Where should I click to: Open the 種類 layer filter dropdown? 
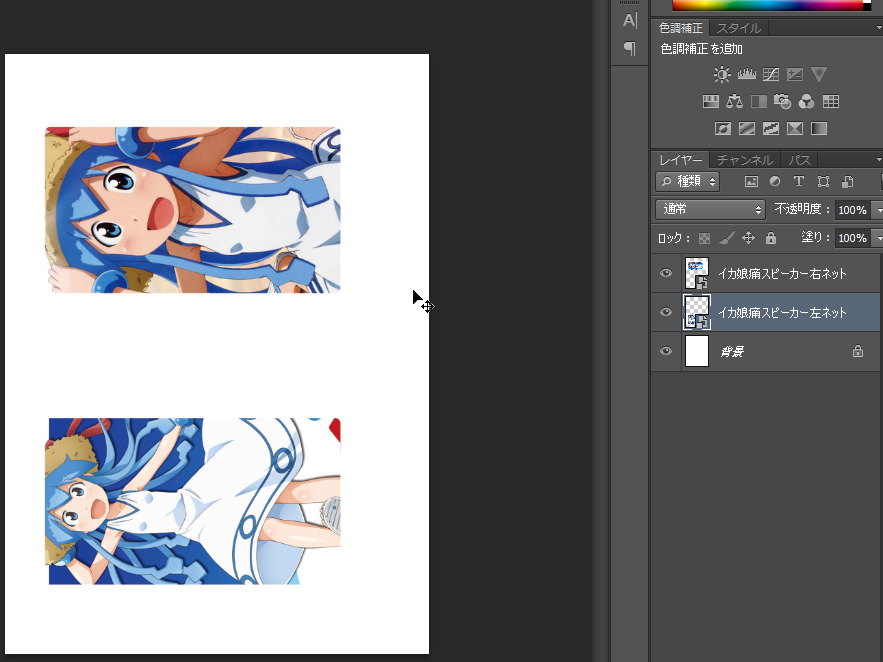pyautogui.click(x=688, y=181)
